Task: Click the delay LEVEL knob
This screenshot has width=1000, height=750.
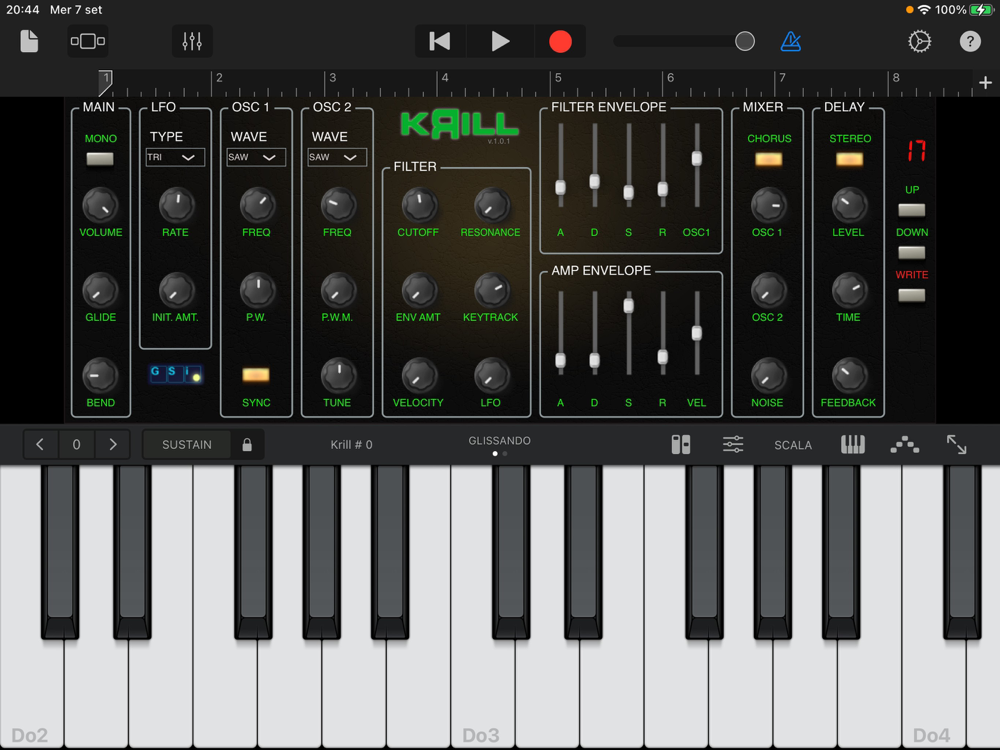Action: click(x=849, y=205)
